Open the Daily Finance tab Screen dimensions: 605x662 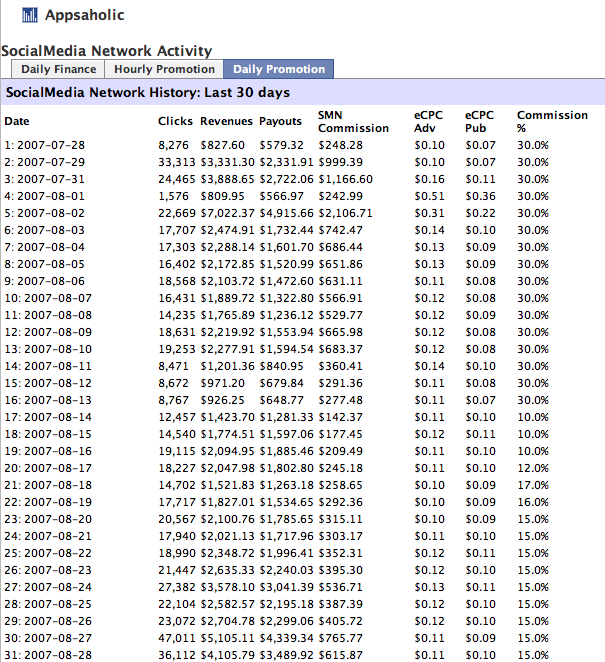pos(59,69)
